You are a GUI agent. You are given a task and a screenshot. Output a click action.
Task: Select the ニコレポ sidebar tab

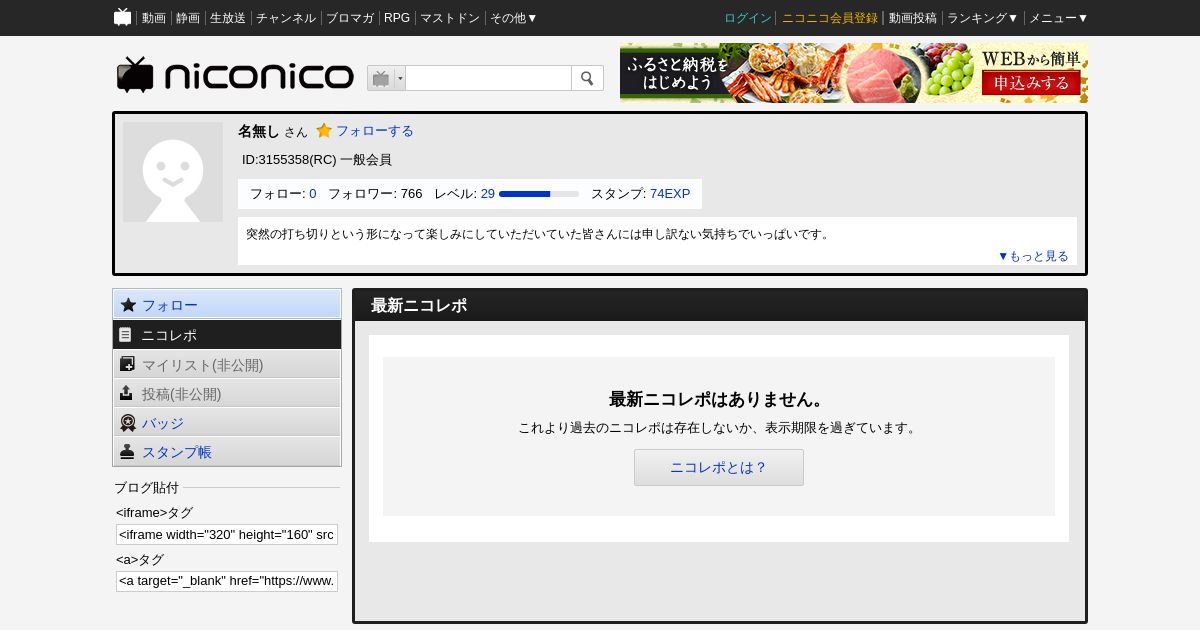[x=227, y=335]
